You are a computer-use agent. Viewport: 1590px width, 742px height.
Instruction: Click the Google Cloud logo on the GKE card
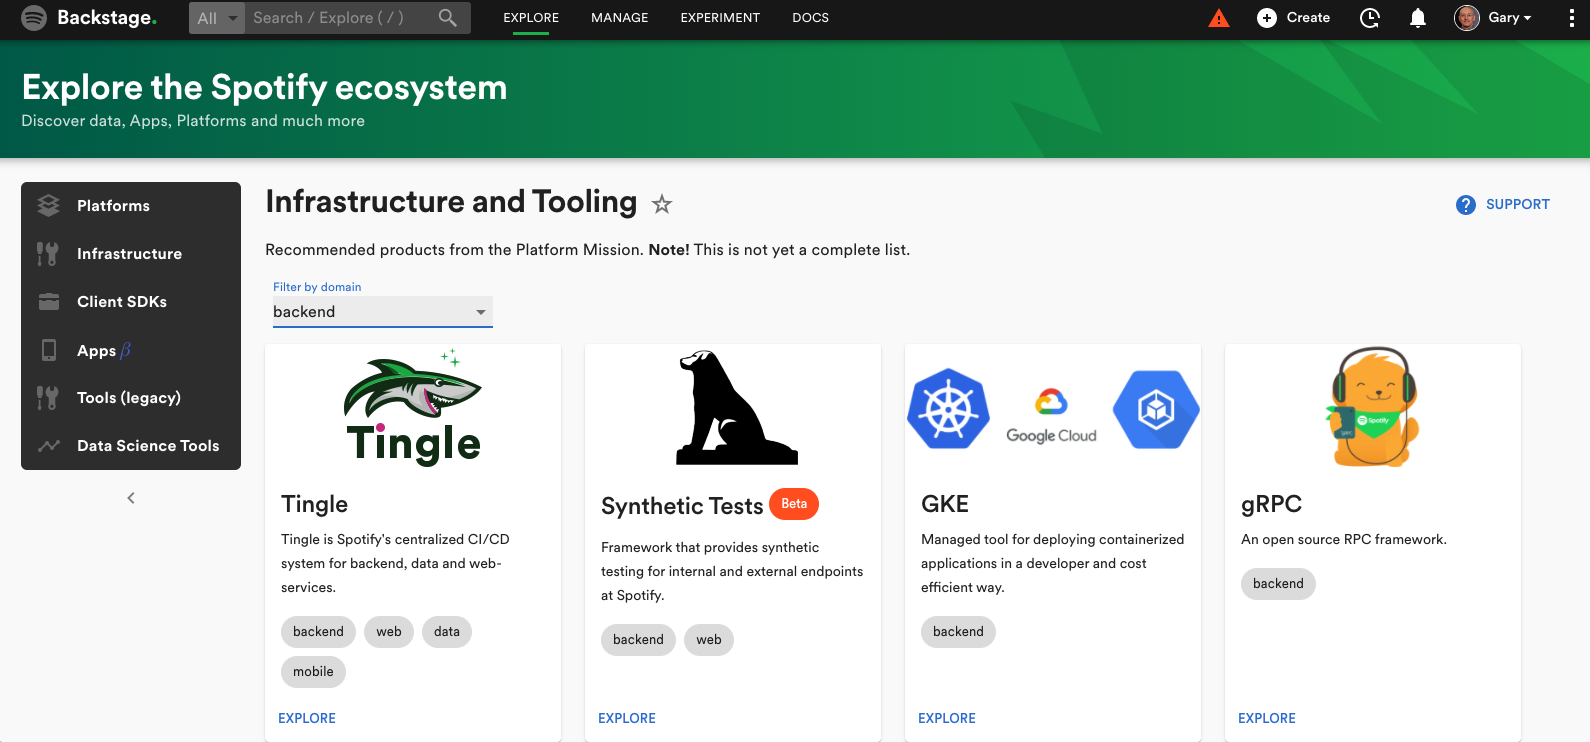pos(1051,416)
